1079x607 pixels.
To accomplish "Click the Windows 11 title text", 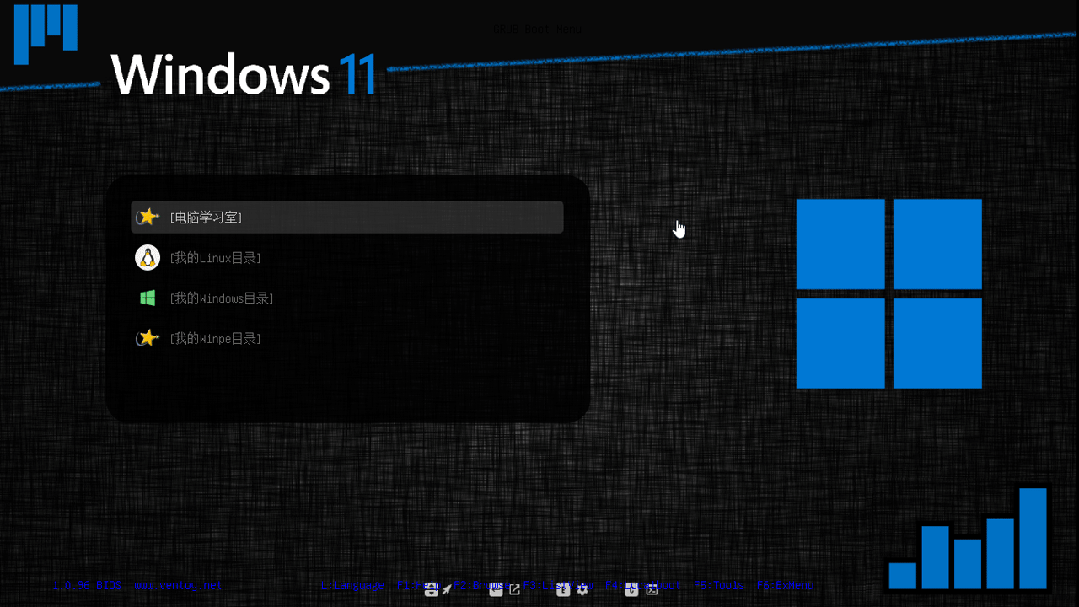I will [244, 74].
